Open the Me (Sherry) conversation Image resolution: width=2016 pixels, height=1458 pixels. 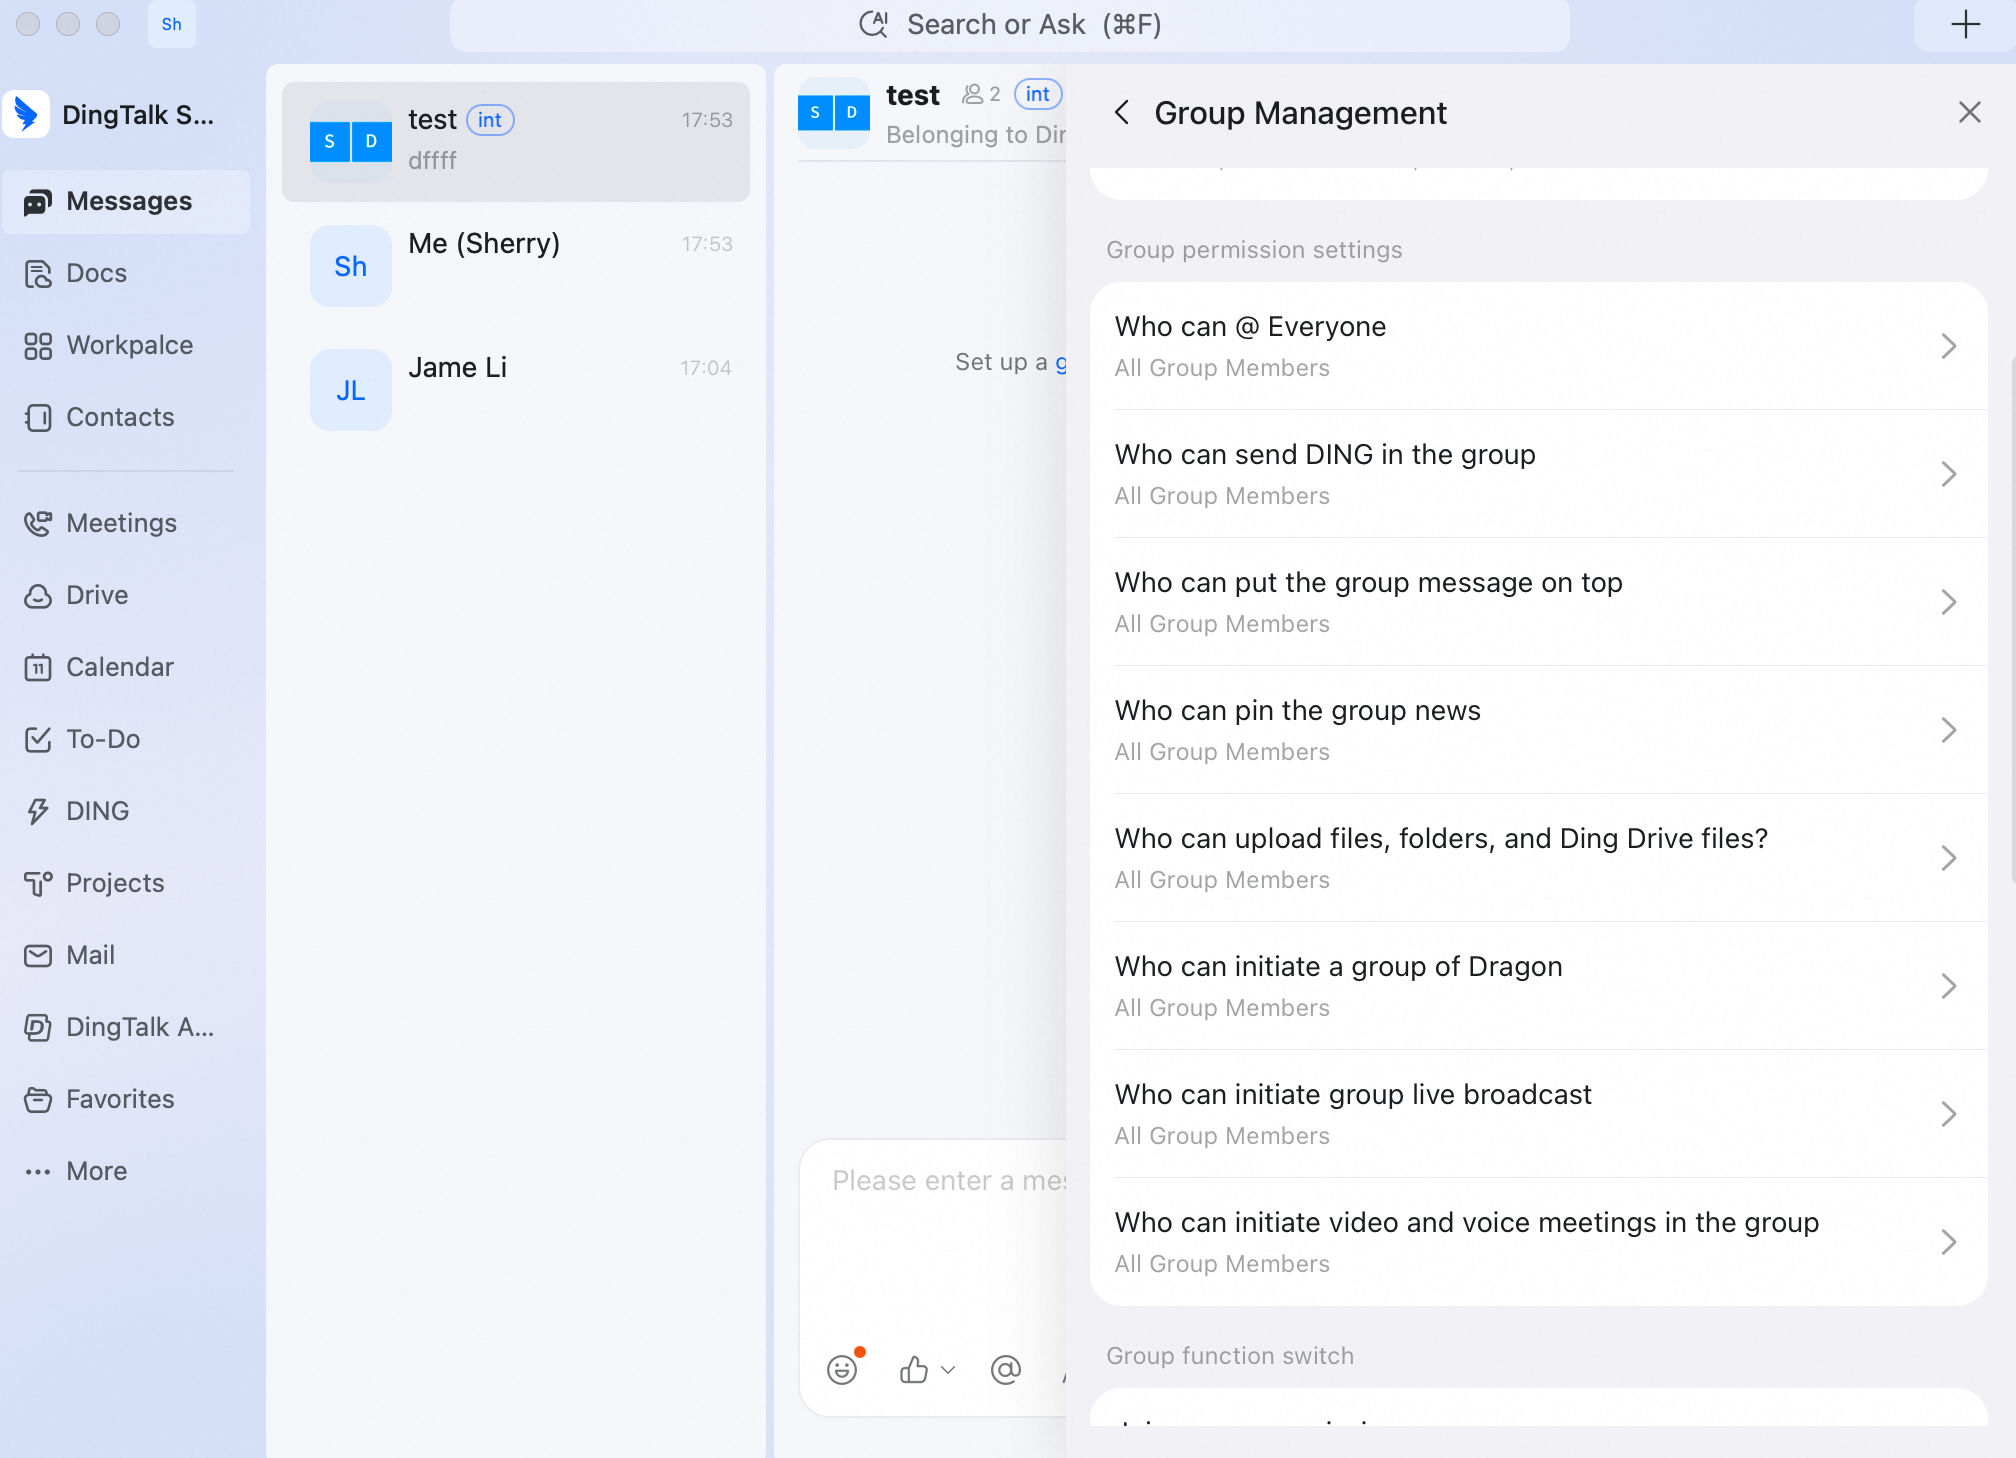click(516, 265)
